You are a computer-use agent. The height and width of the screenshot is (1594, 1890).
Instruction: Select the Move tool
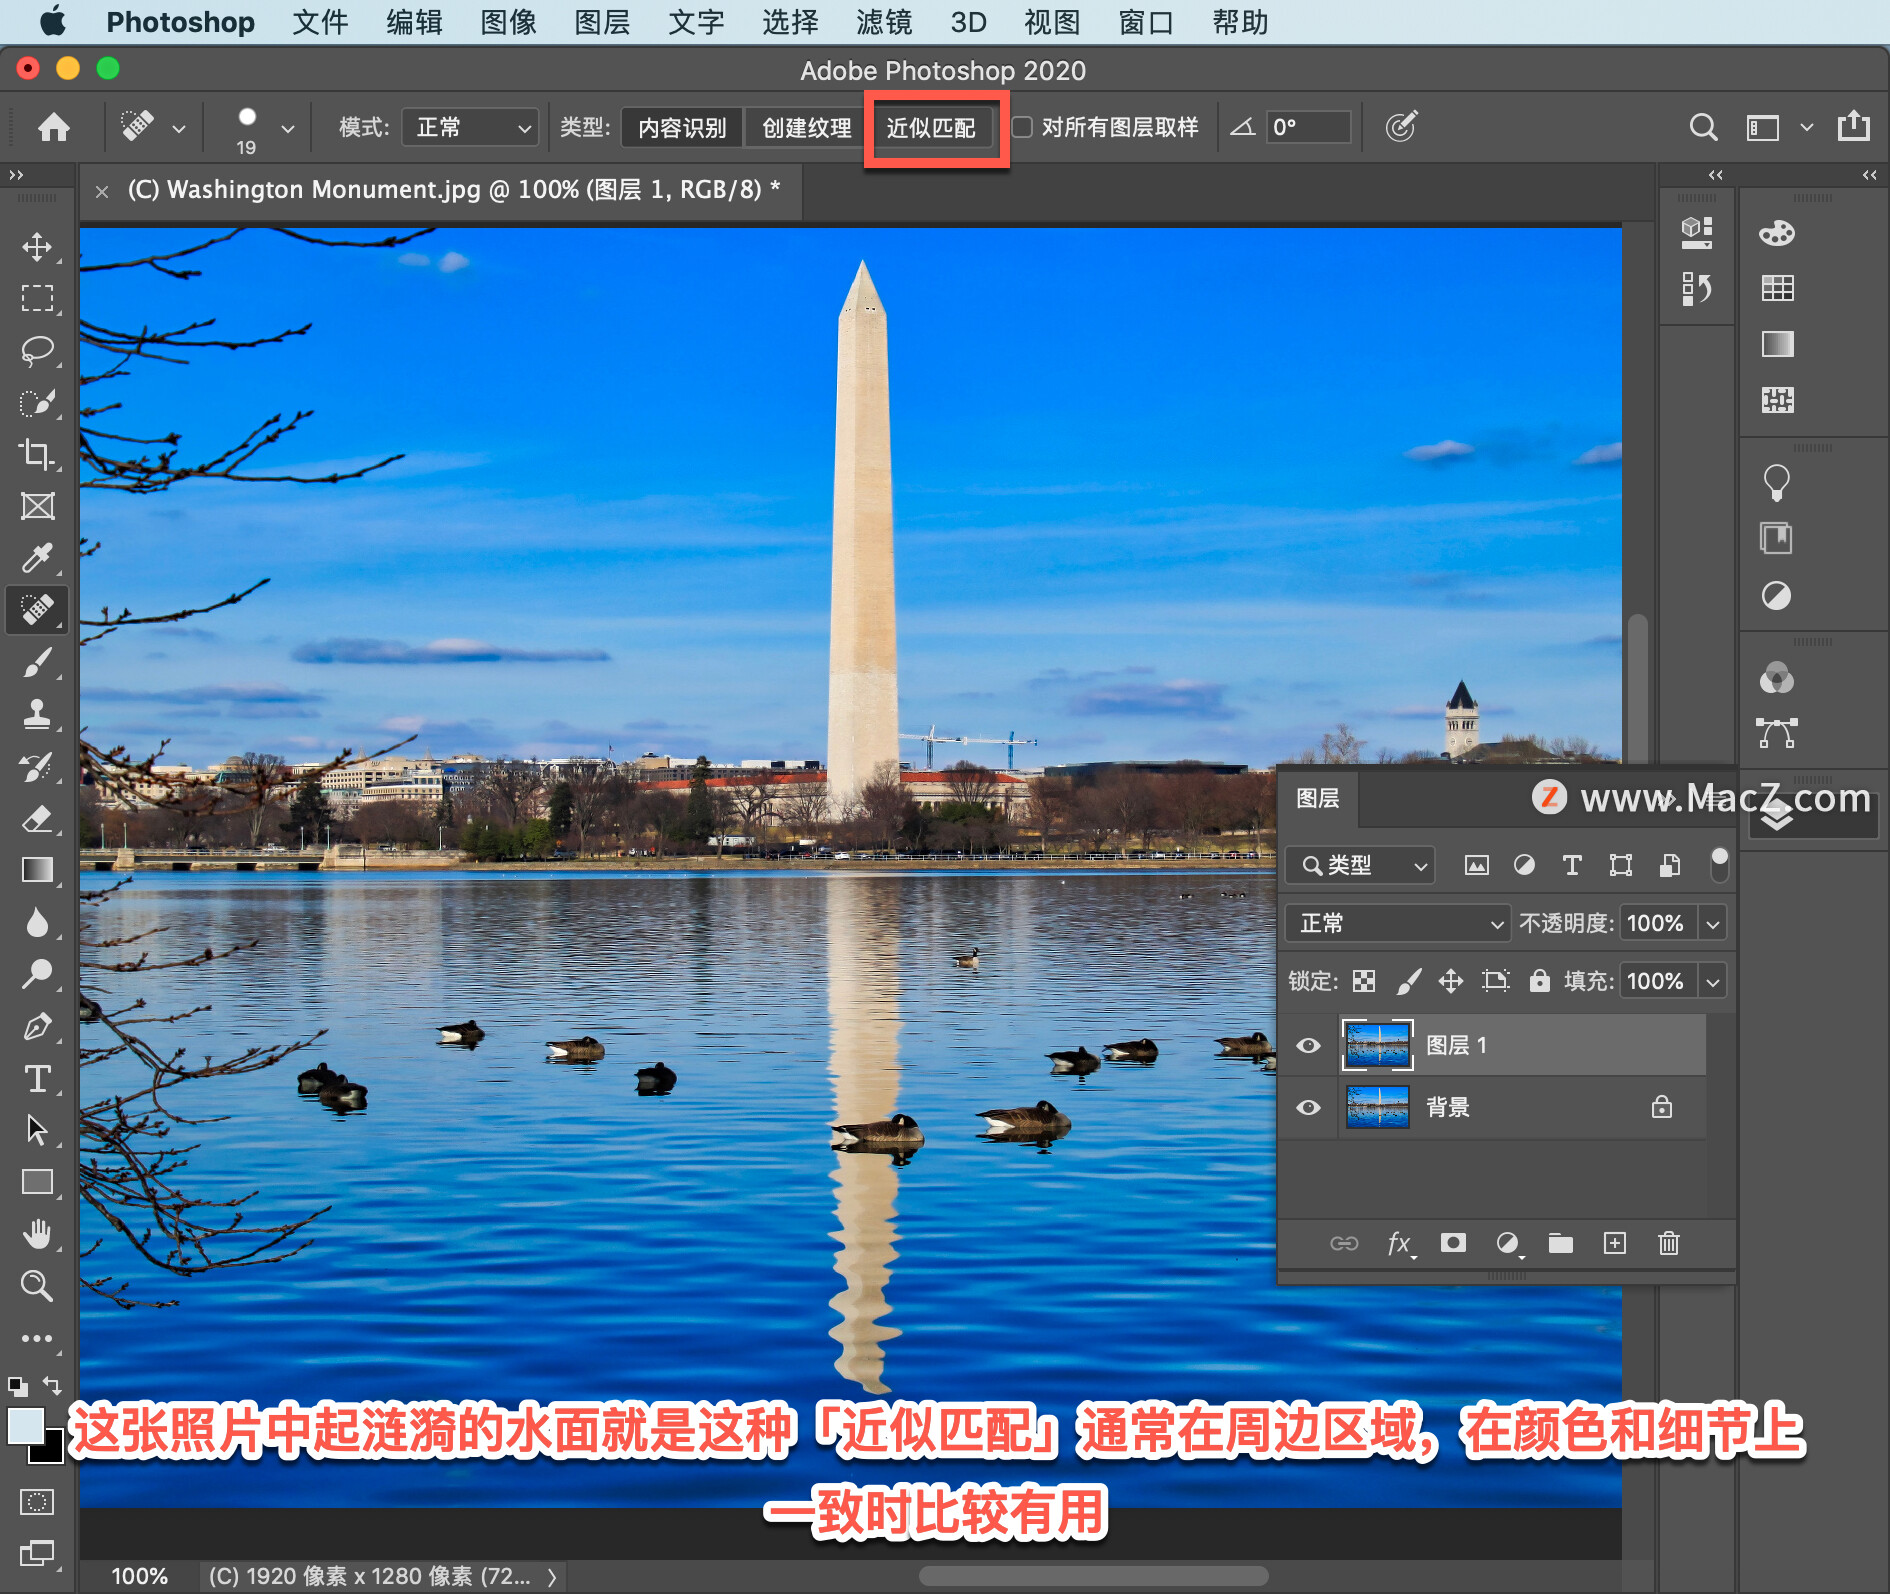37,247
